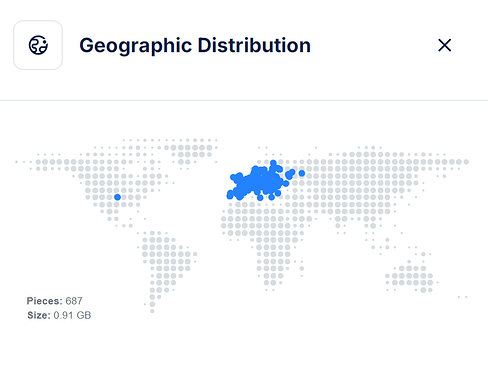Click the Madagascar dots east of Africa
The width and height of the screenshot is (488, 375).
pyautogui.click(x=302, y=268)
